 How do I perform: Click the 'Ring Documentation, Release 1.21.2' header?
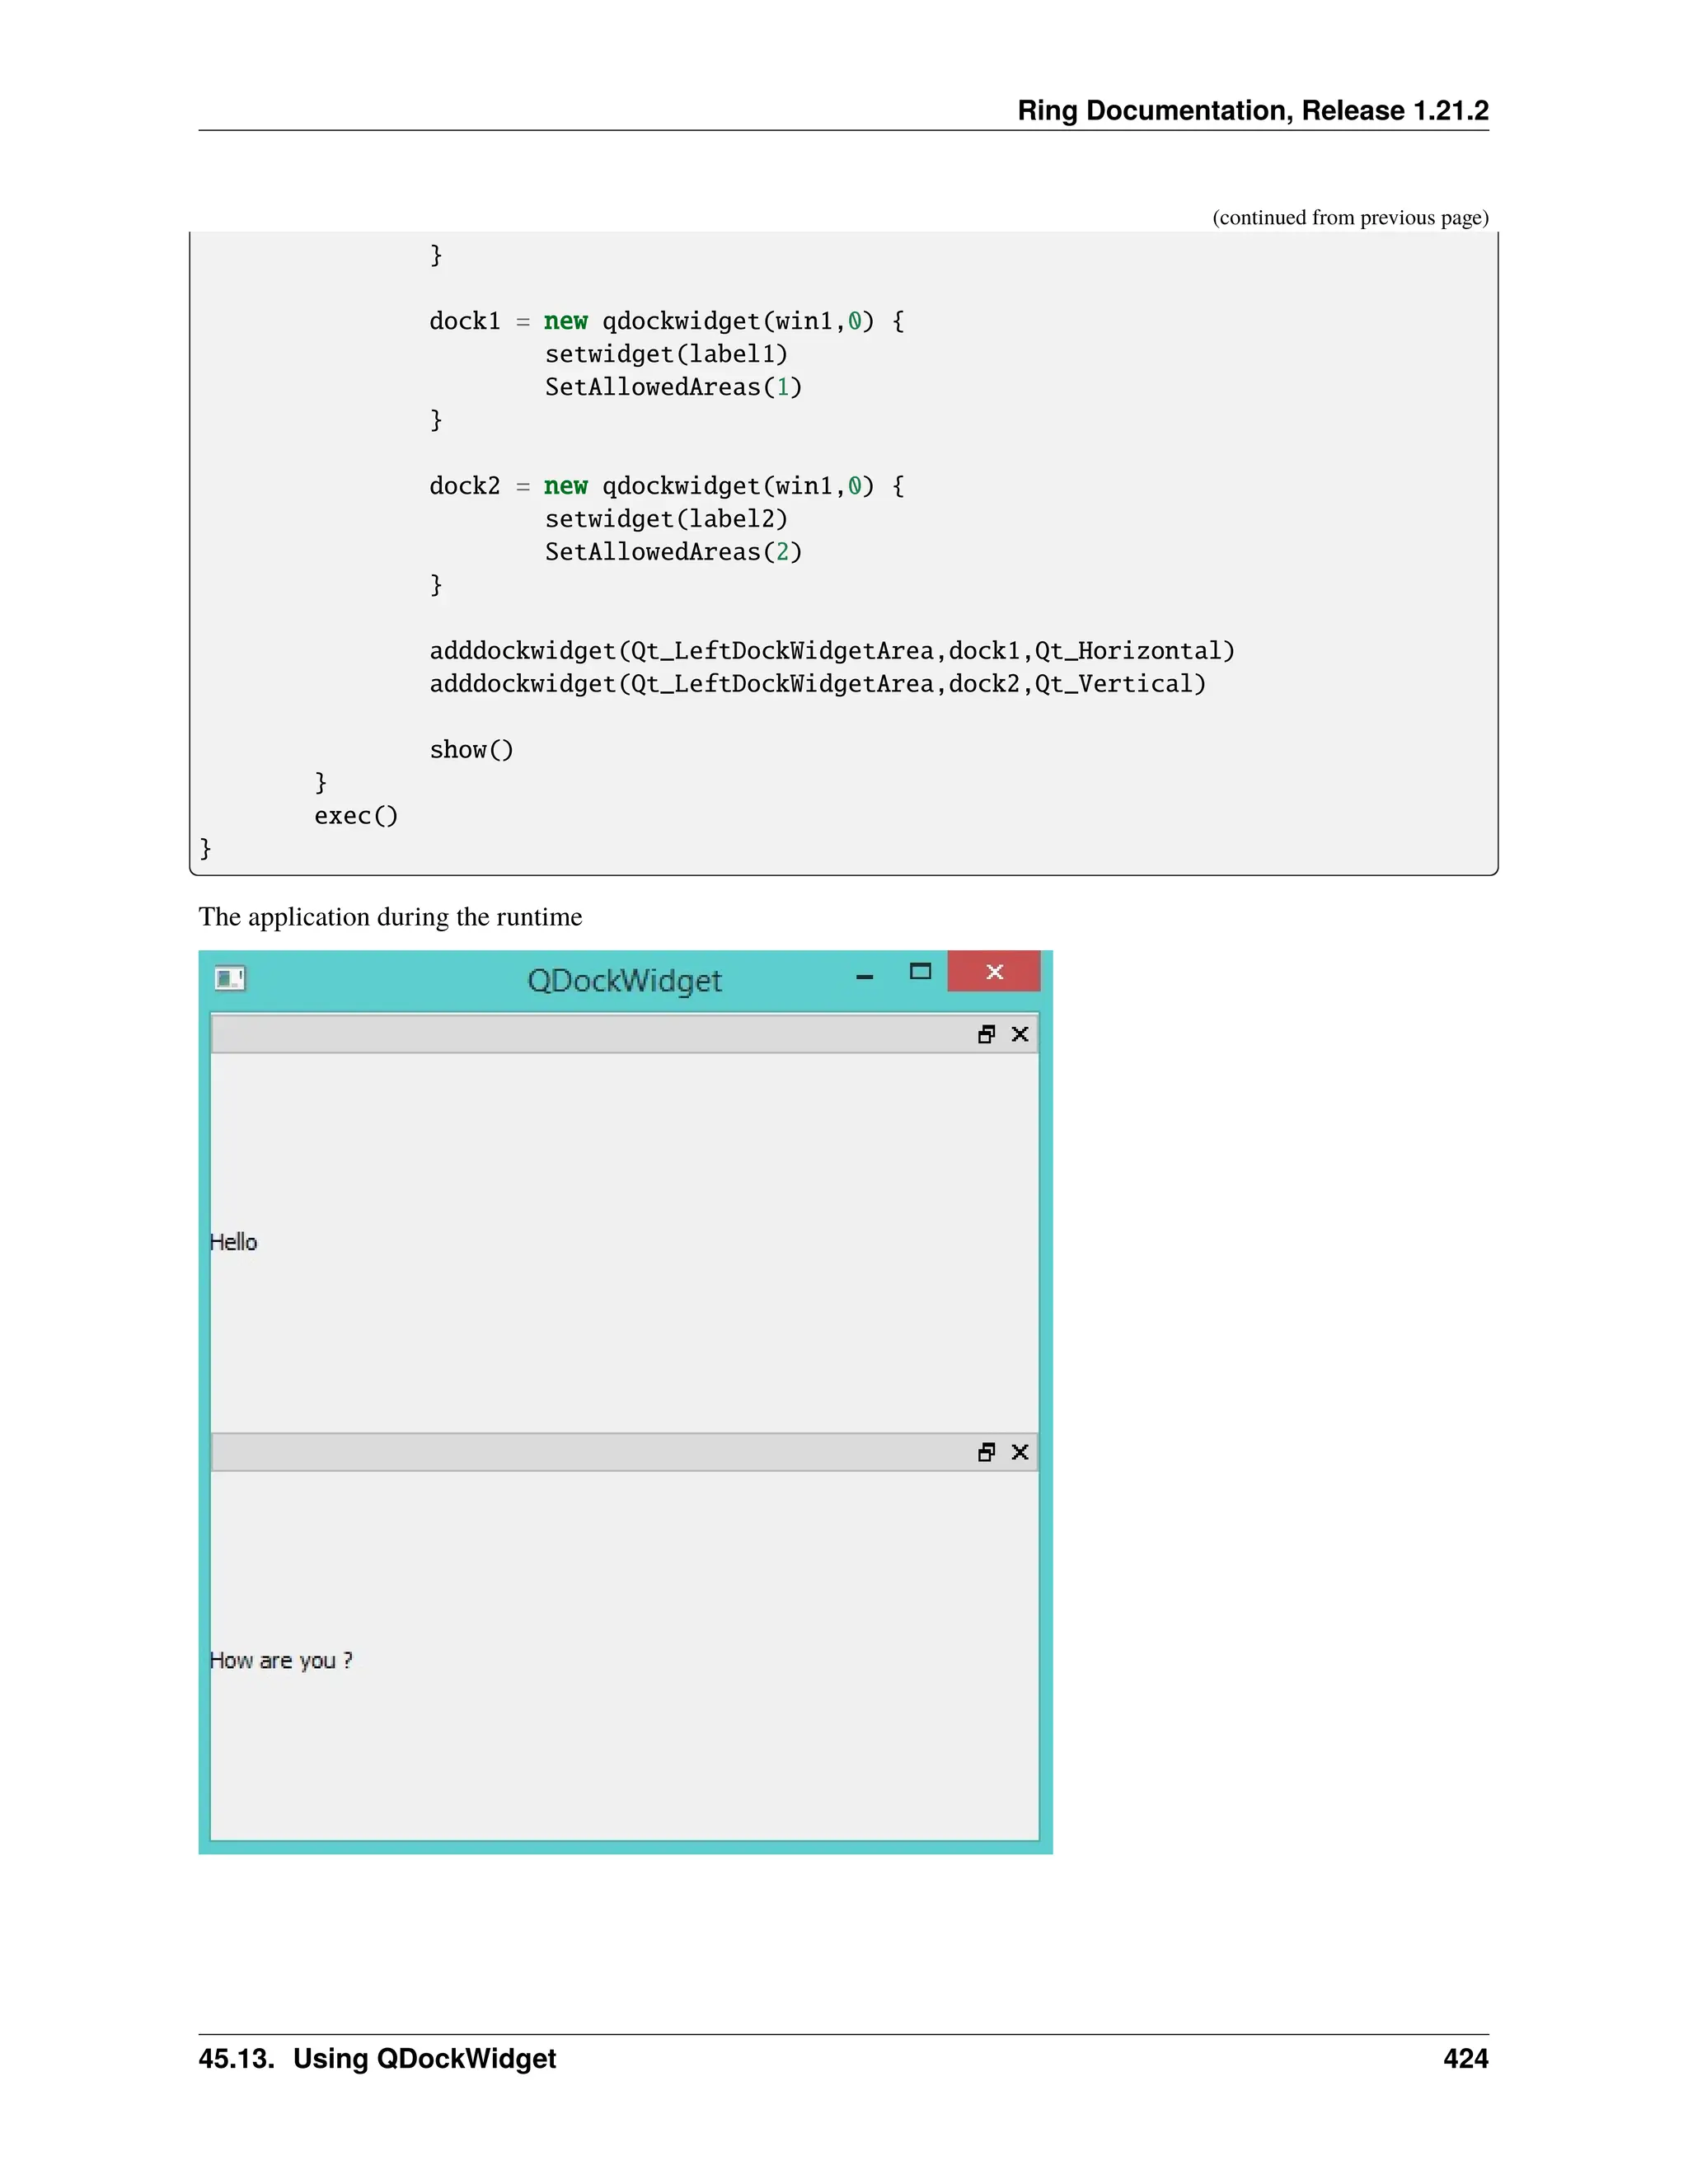coord(1252,110)
